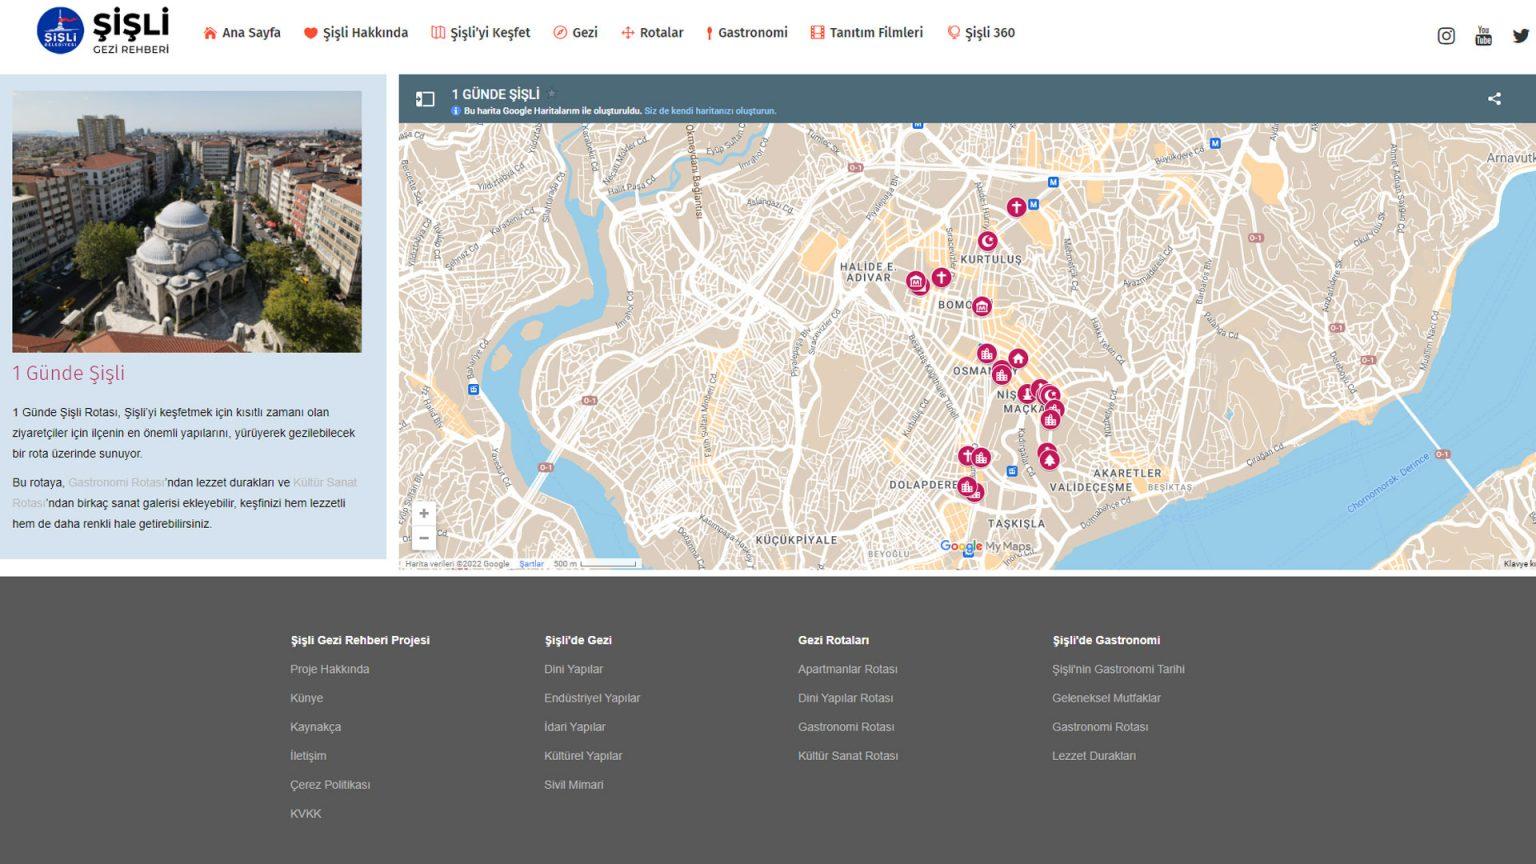This screenshot has width=1536, height=864.
Task: Follow the Gastronomi Rotası text link
Action: (116, 483)
